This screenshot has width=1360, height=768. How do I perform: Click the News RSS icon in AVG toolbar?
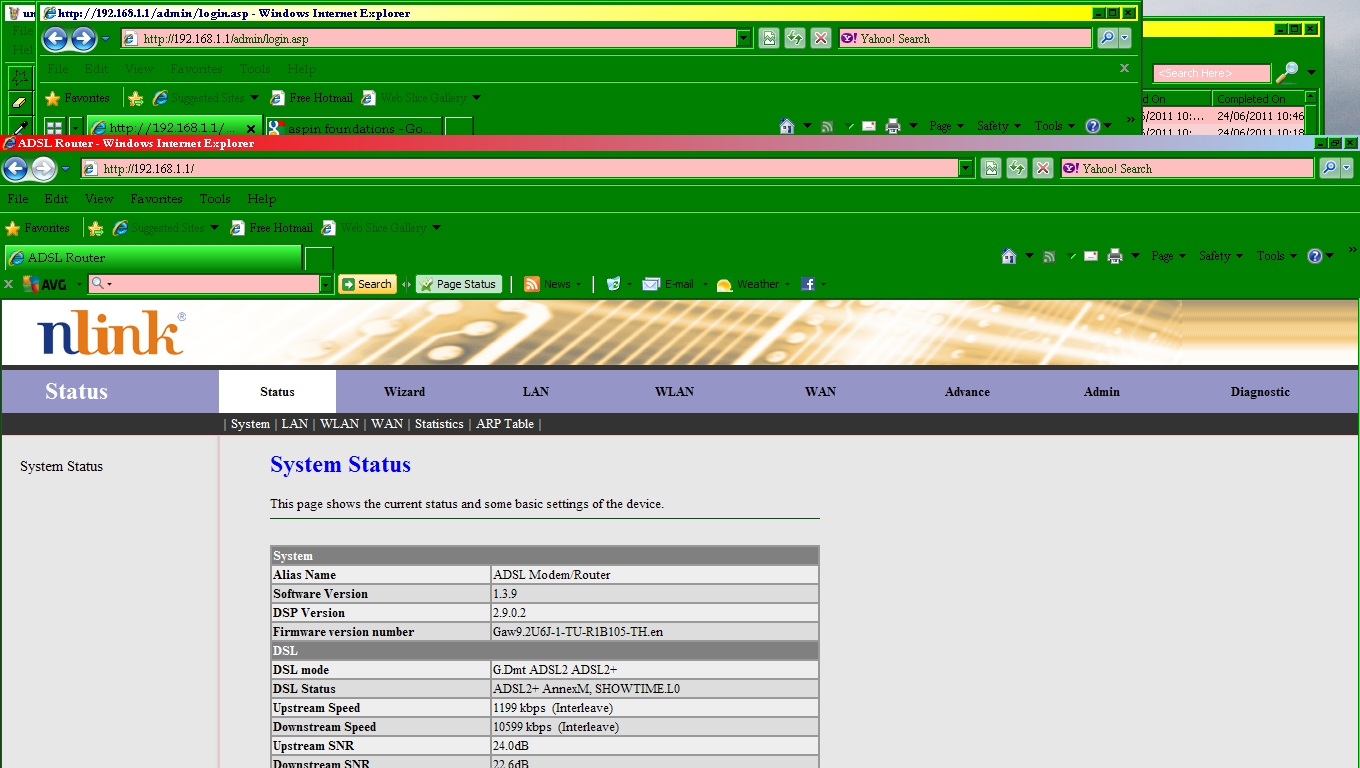click(532, 284)
